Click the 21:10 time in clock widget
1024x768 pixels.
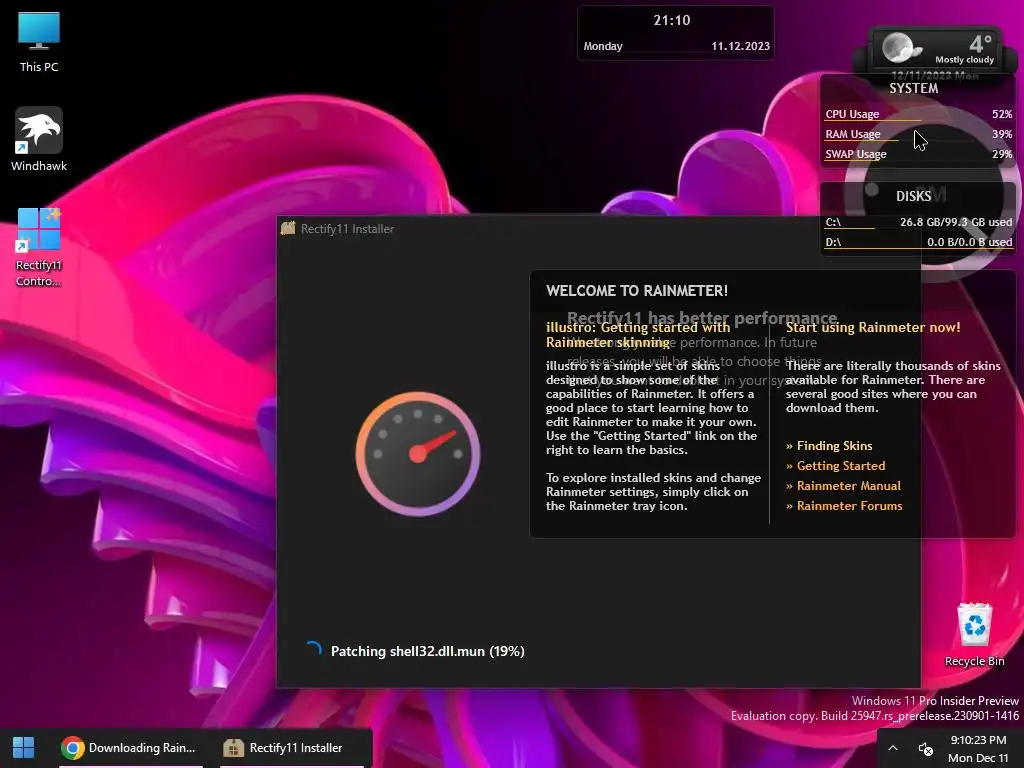pos(672,20)
